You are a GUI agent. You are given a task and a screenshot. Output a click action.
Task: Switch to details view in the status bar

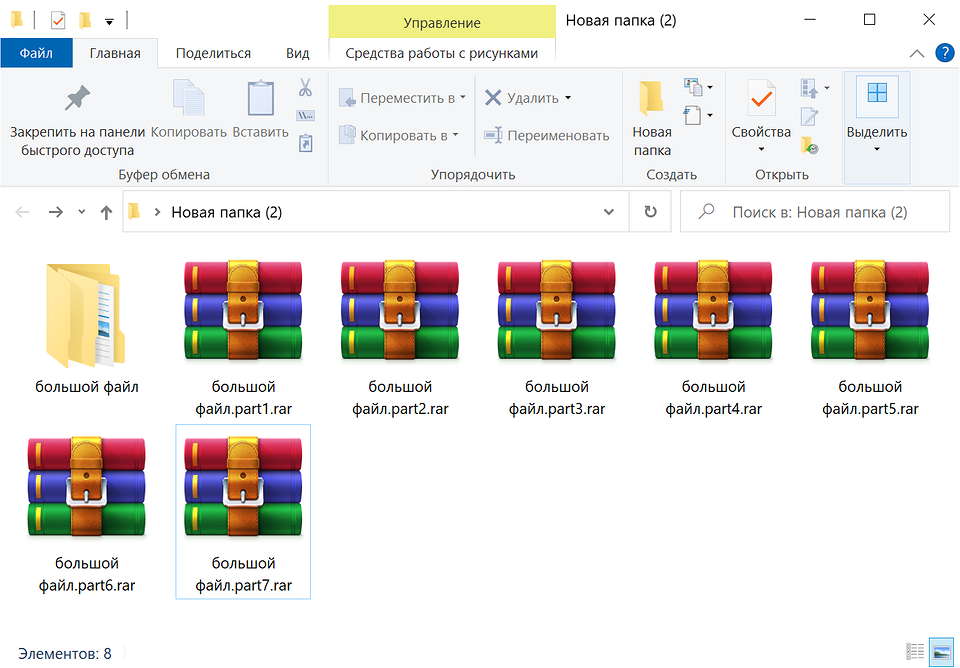(x=915, y=651)
